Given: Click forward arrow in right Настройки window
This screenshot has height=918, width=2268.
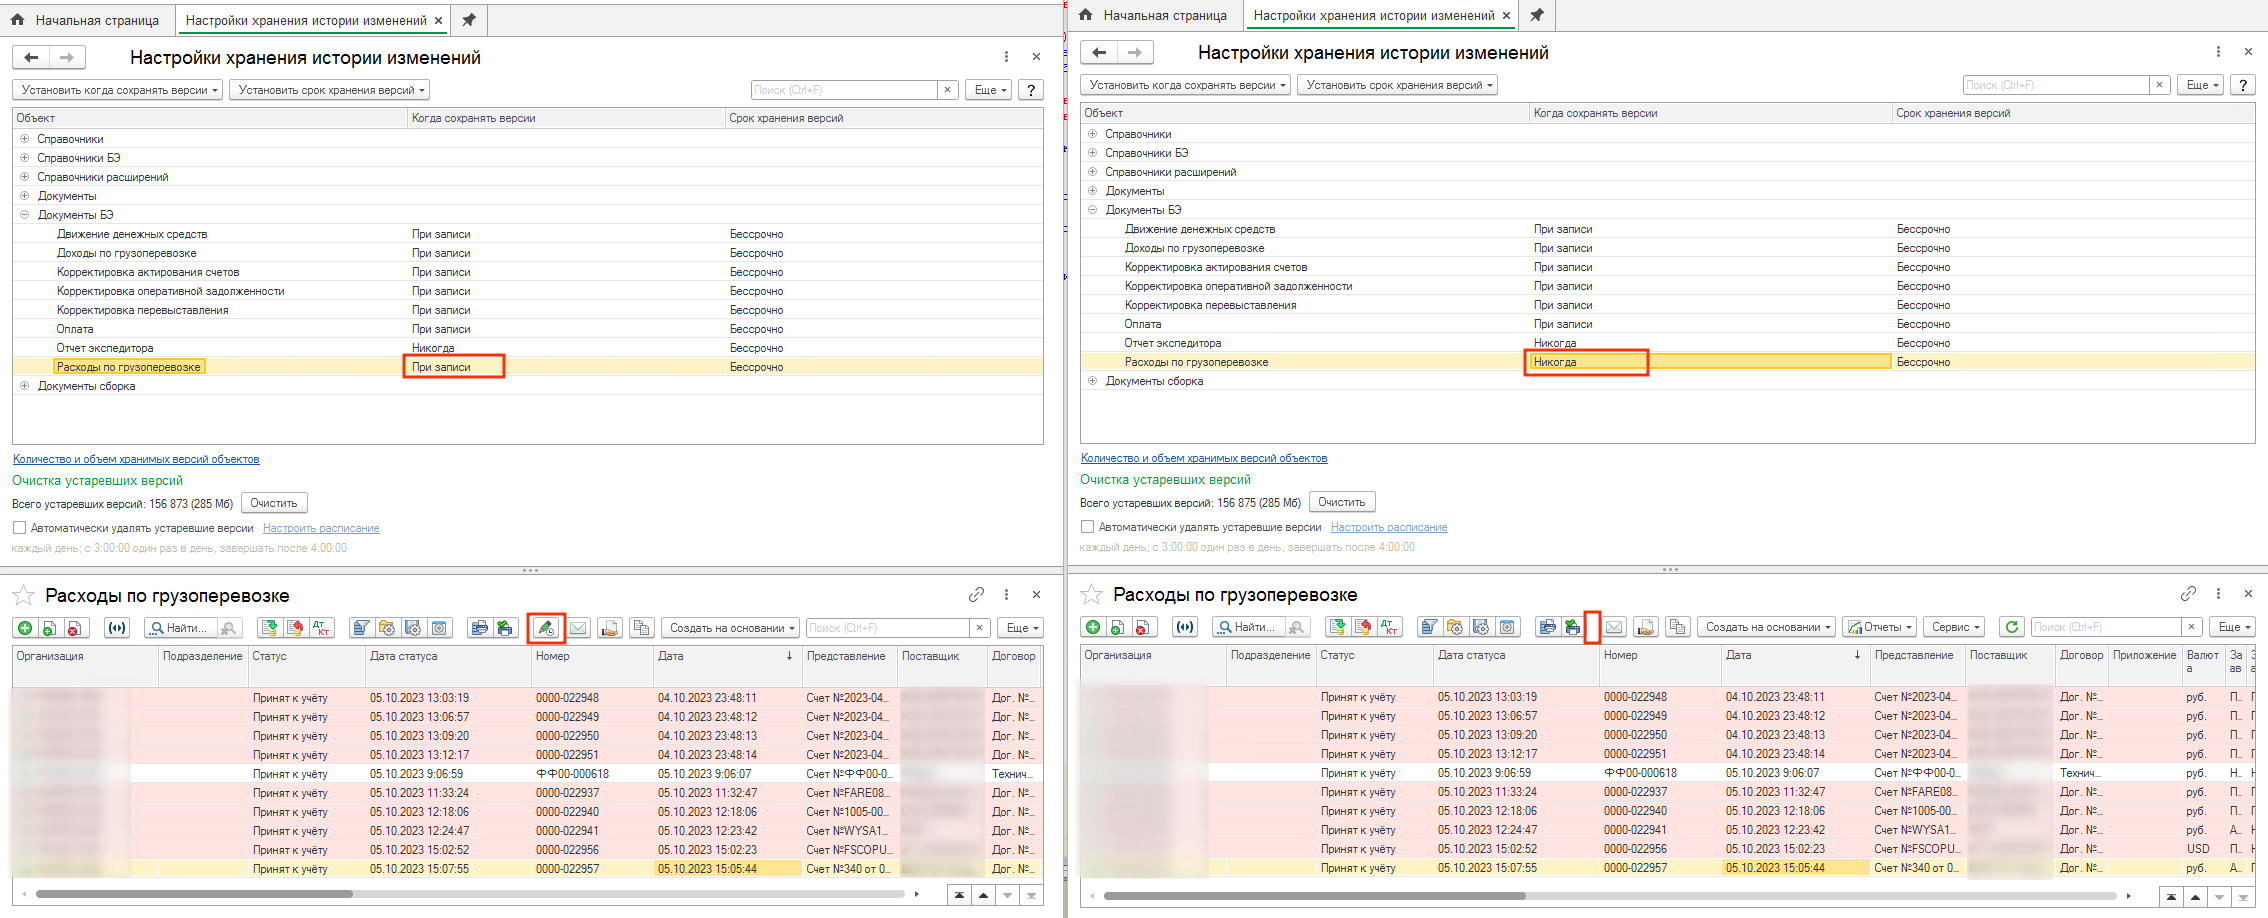Looking at the screenshot, I should [1135, 52].
